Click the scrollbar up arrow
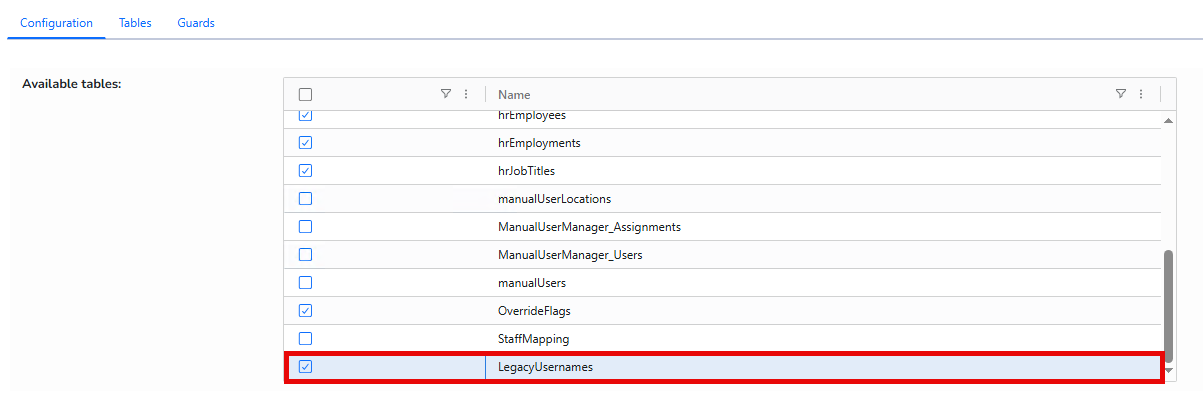The width and height of the screenshot is (1203, 396). click(x=1168, y=121)
